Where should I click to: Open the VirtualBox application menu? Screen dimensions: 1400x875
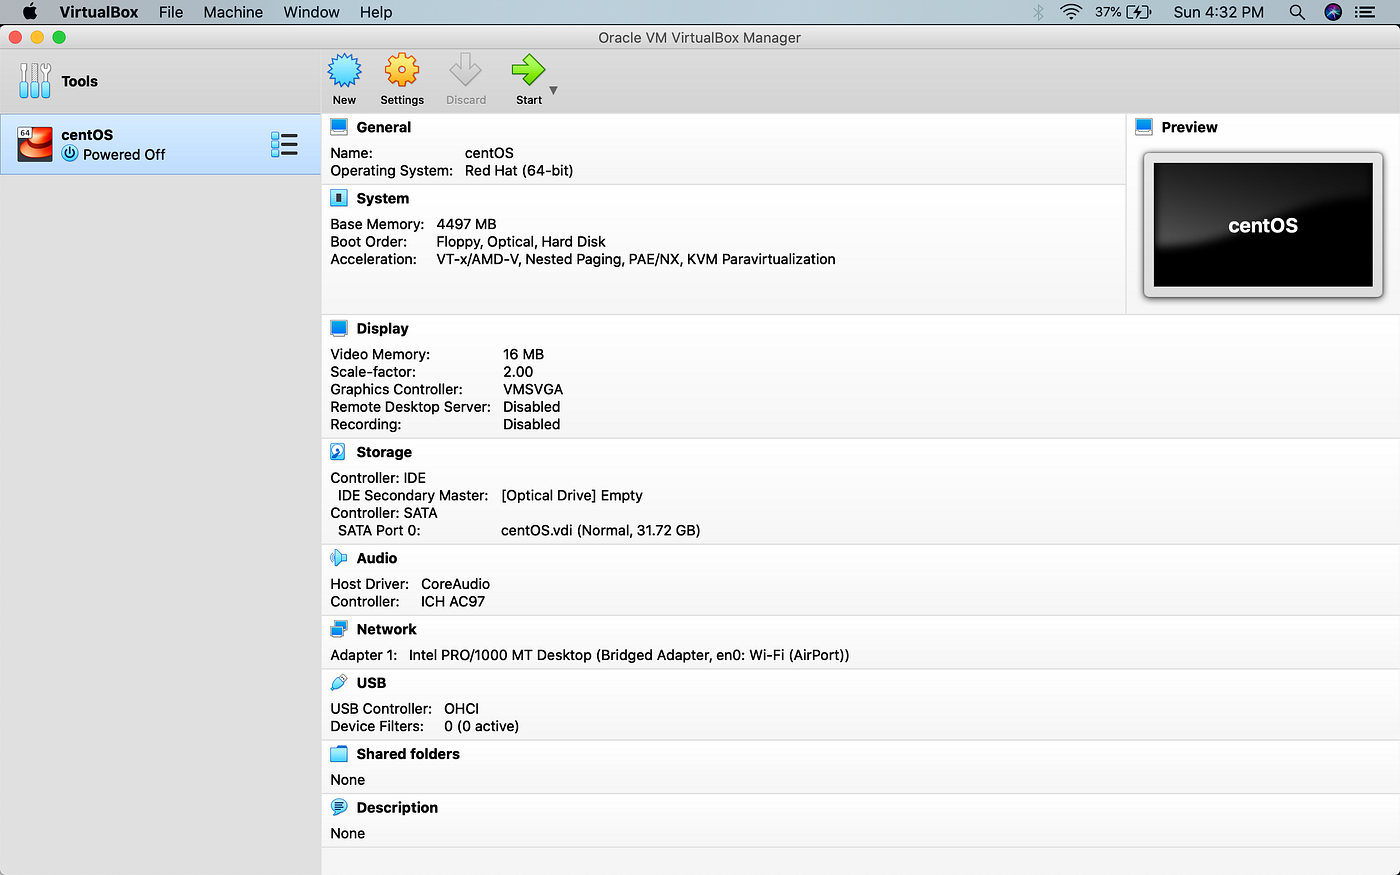tap(99, 12)
